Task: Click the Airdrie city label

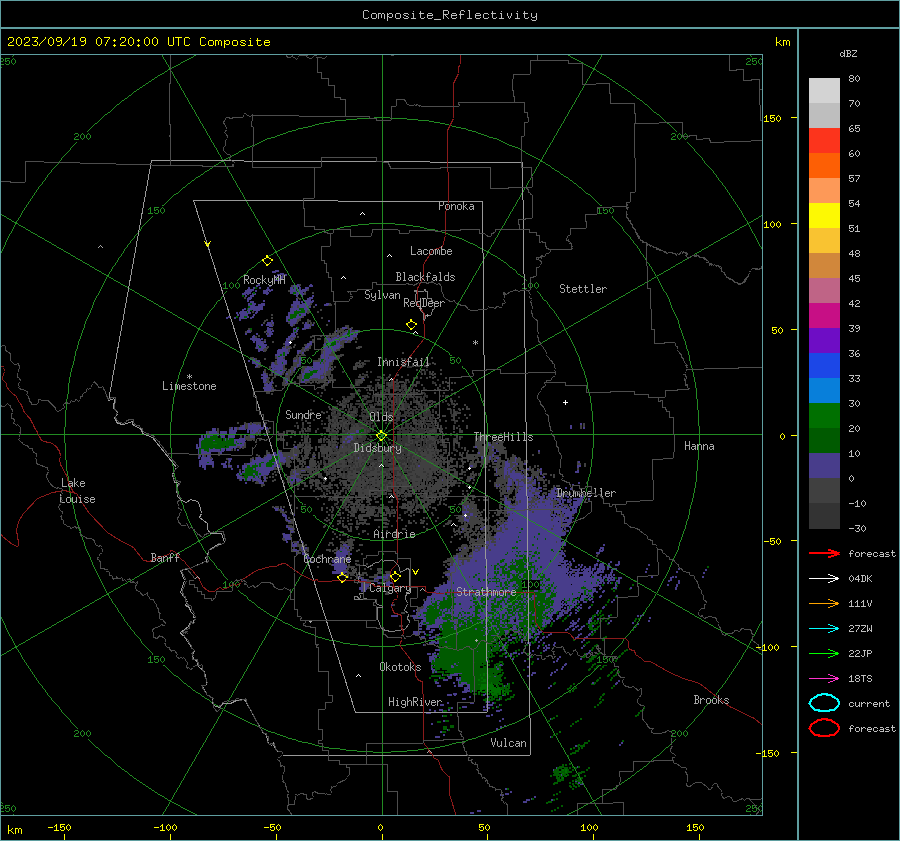Action: point(394,534)
